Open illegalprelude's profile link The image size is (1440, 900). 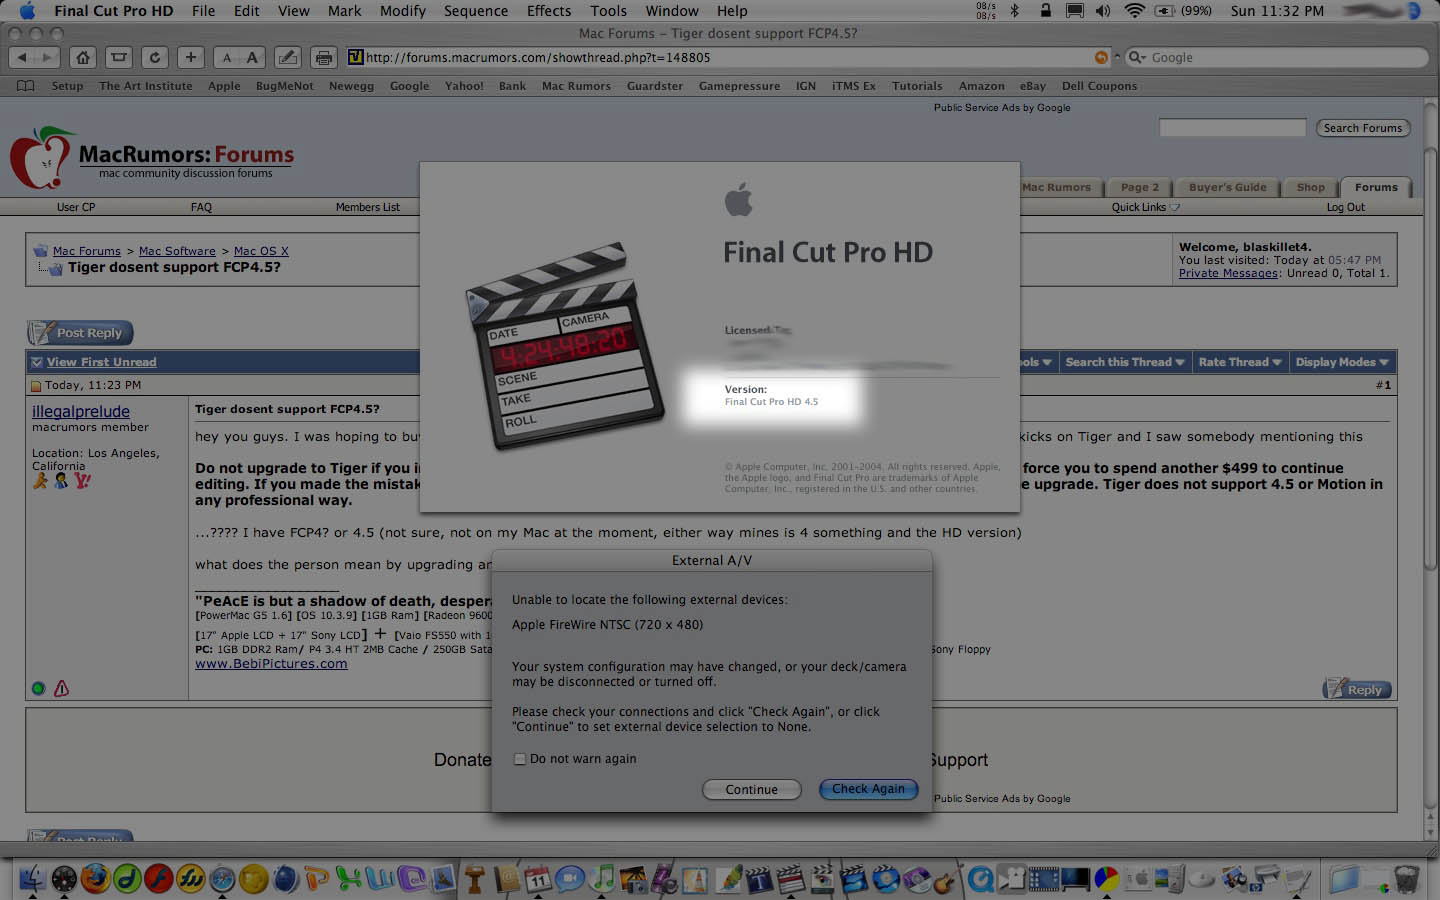pyautogui.click(x=81, y=411)
